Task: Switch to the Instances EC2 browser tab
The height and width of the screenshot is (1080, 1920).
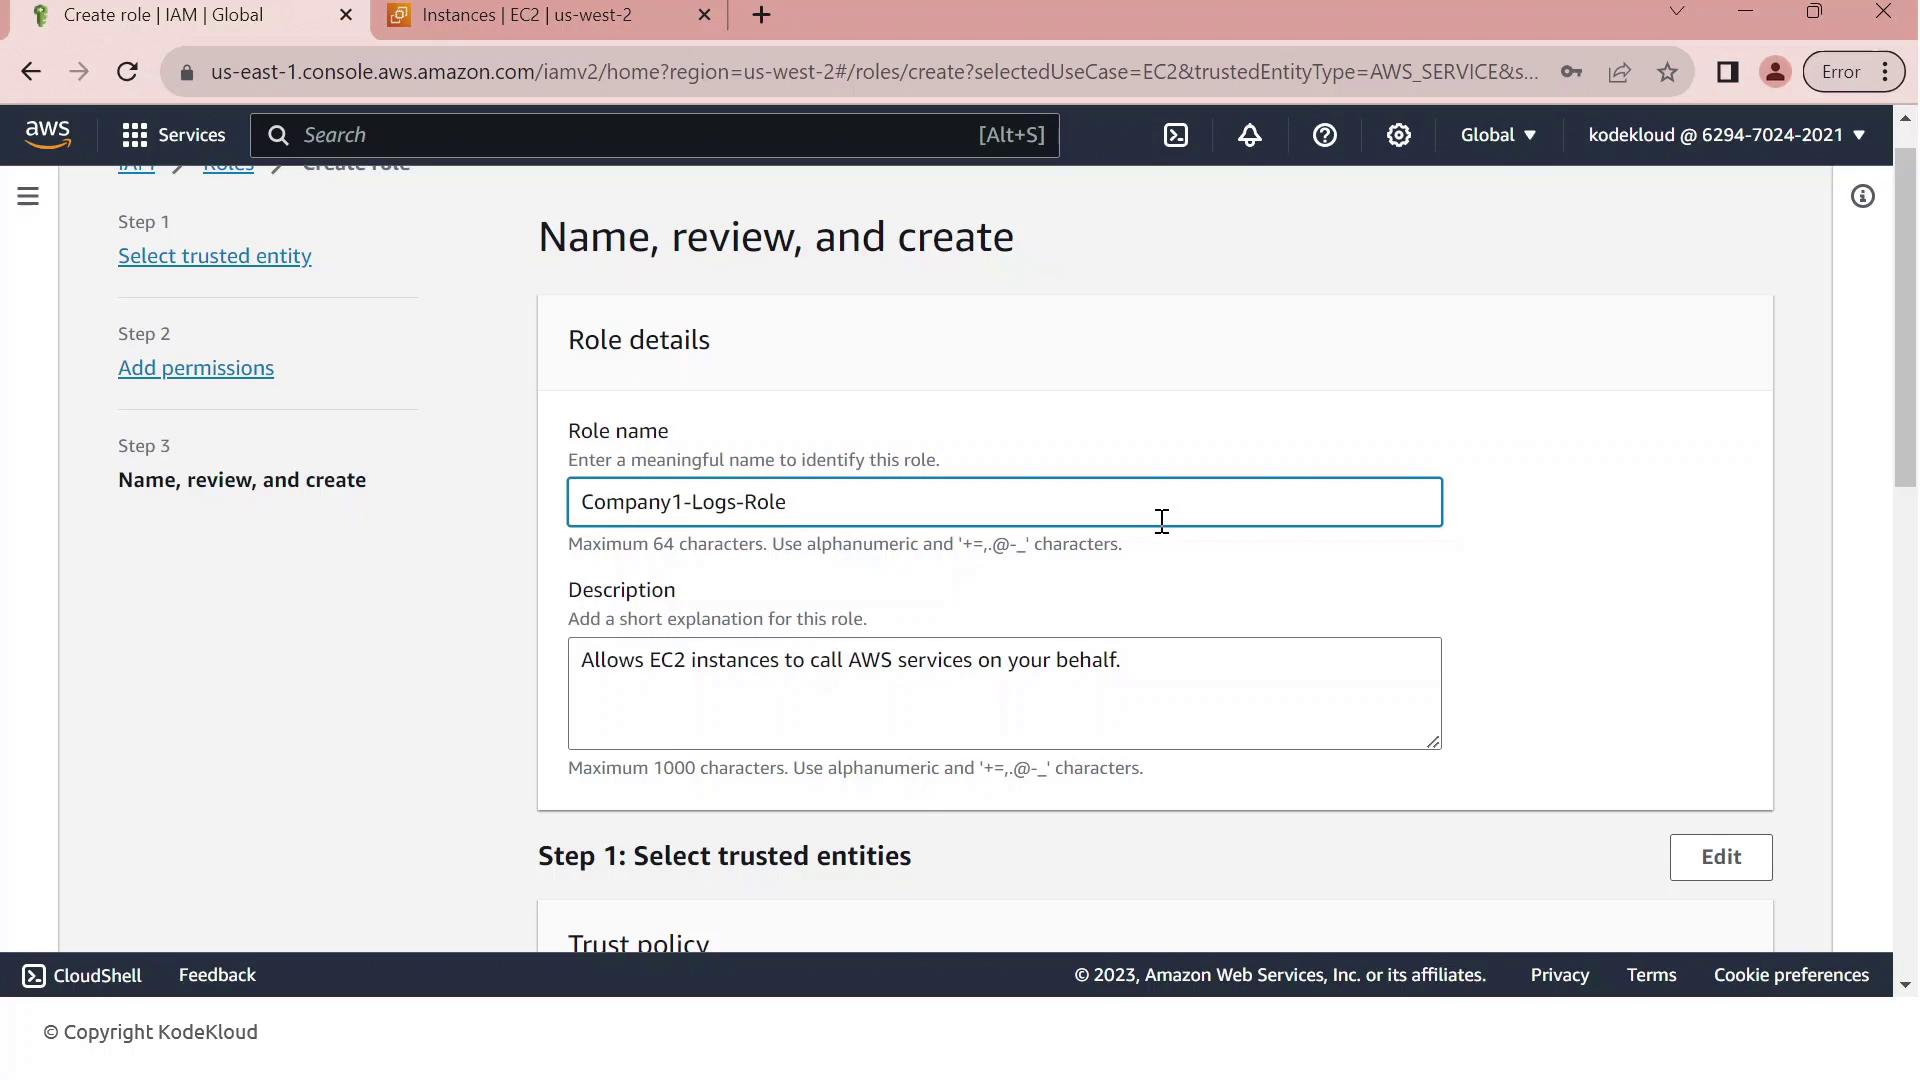Action: pyautogui.click(x=526, y=15)
